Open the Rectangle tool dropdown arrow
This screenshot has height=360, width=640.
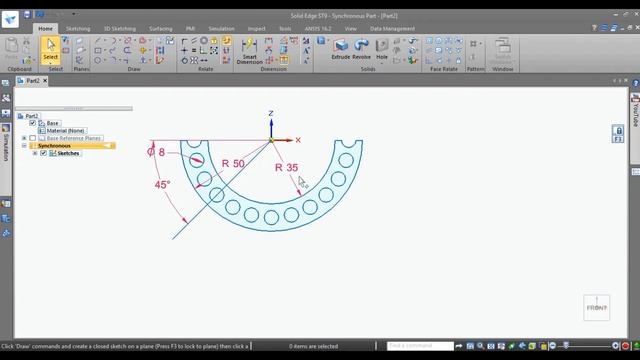105,51
